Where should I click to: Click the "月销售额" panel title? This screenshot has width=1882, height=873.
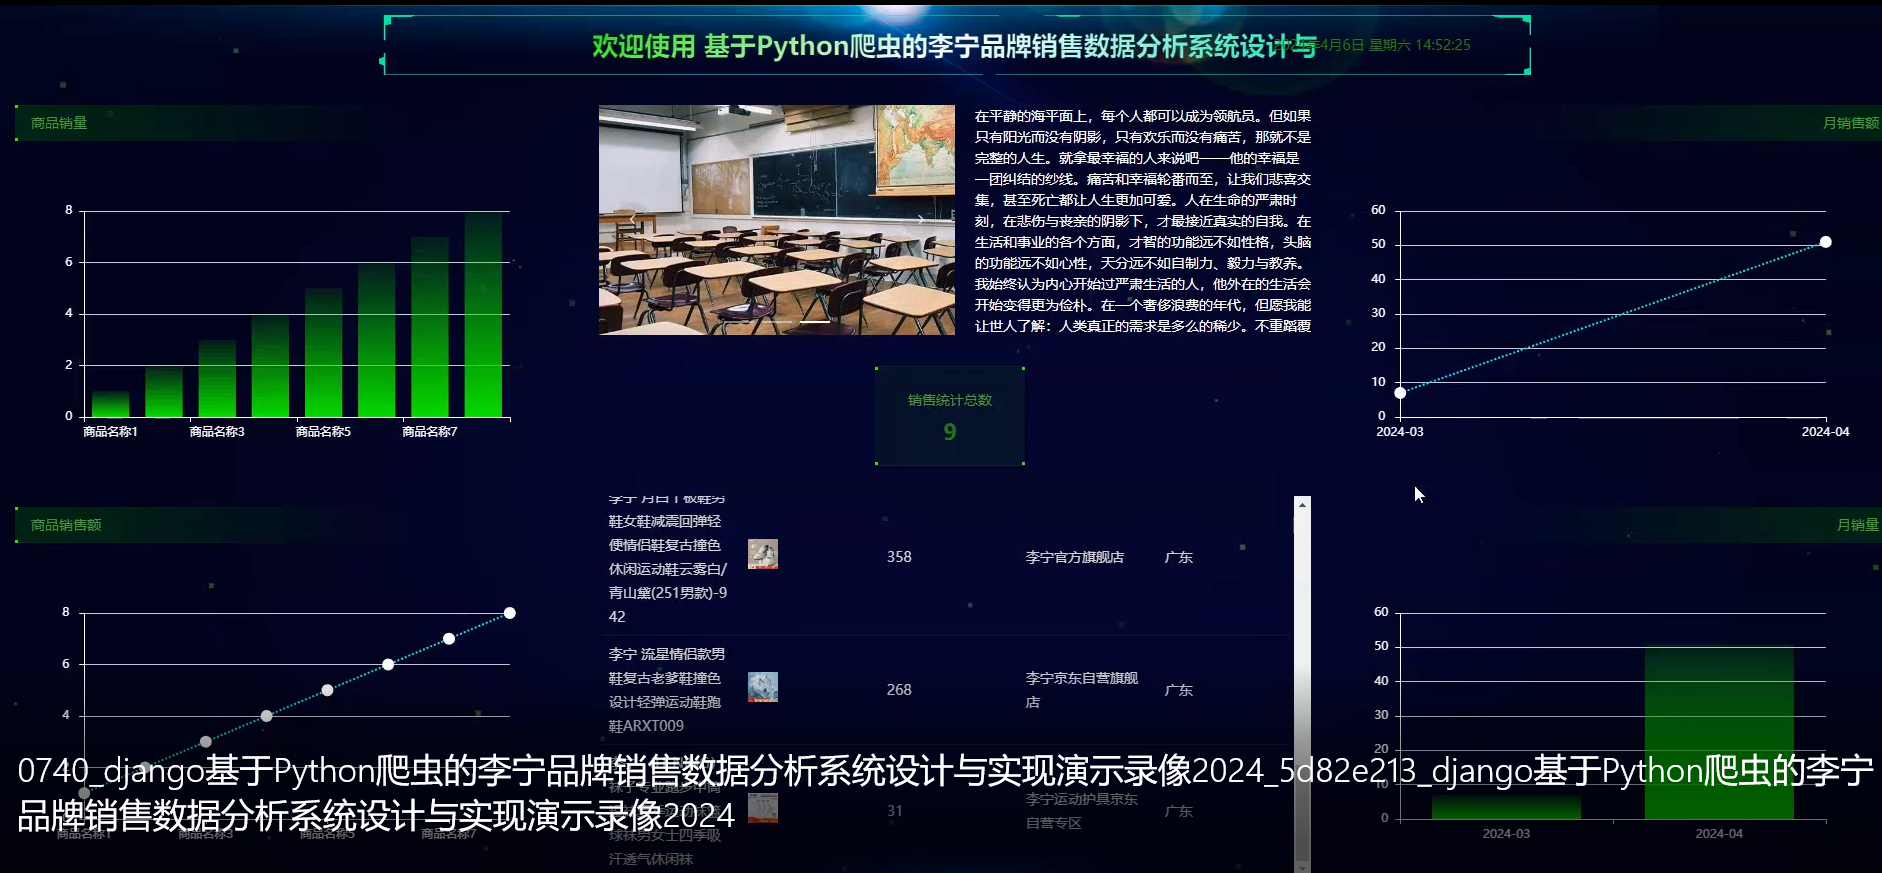click(1851, 123)
